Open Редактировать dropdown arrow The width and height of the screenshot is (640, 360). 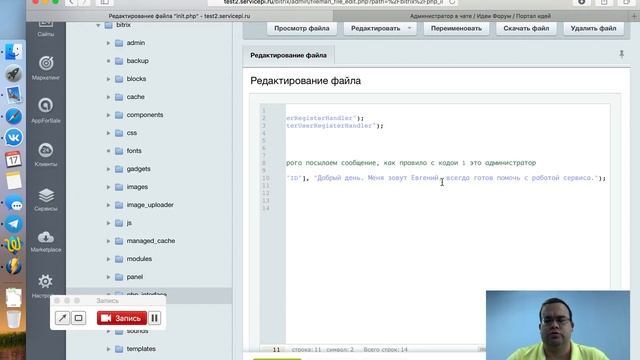pyautogui.click(x=409, y=28)
